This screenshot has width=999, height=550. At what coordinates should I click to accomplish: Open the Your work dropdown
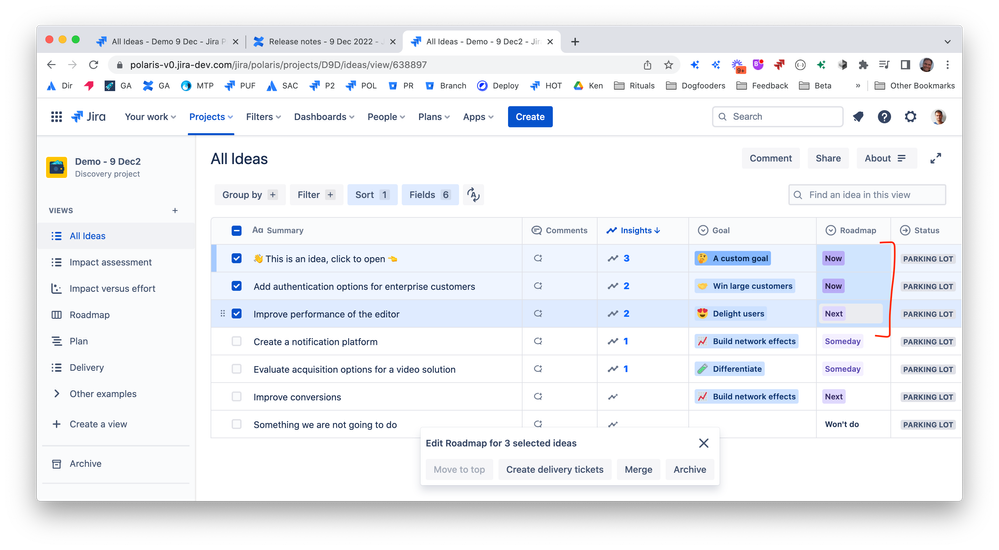[150, 117]
